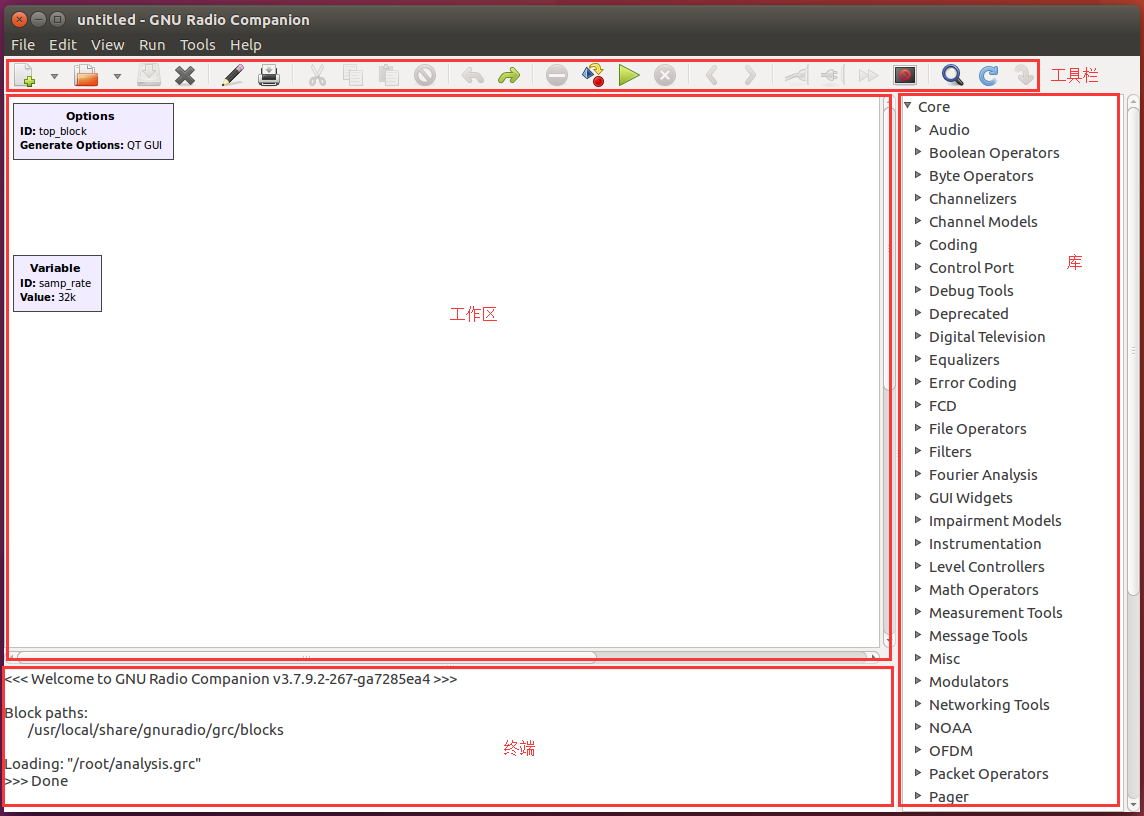Viewport: 1144px width, 816px height.
Task: Expand the Byte Operators triangle
Action: click(918, 174)
